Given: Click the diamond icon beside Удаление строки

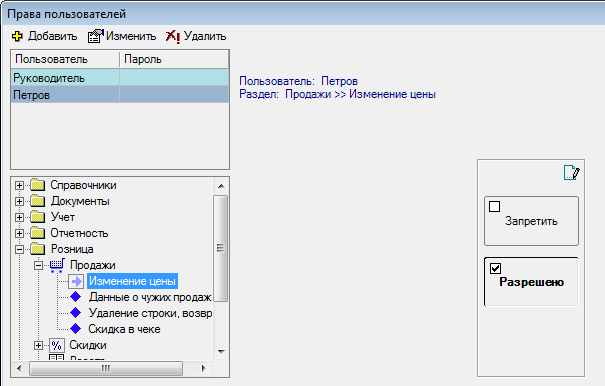Looking at the screenshot, I should click(x=76, y=313).
